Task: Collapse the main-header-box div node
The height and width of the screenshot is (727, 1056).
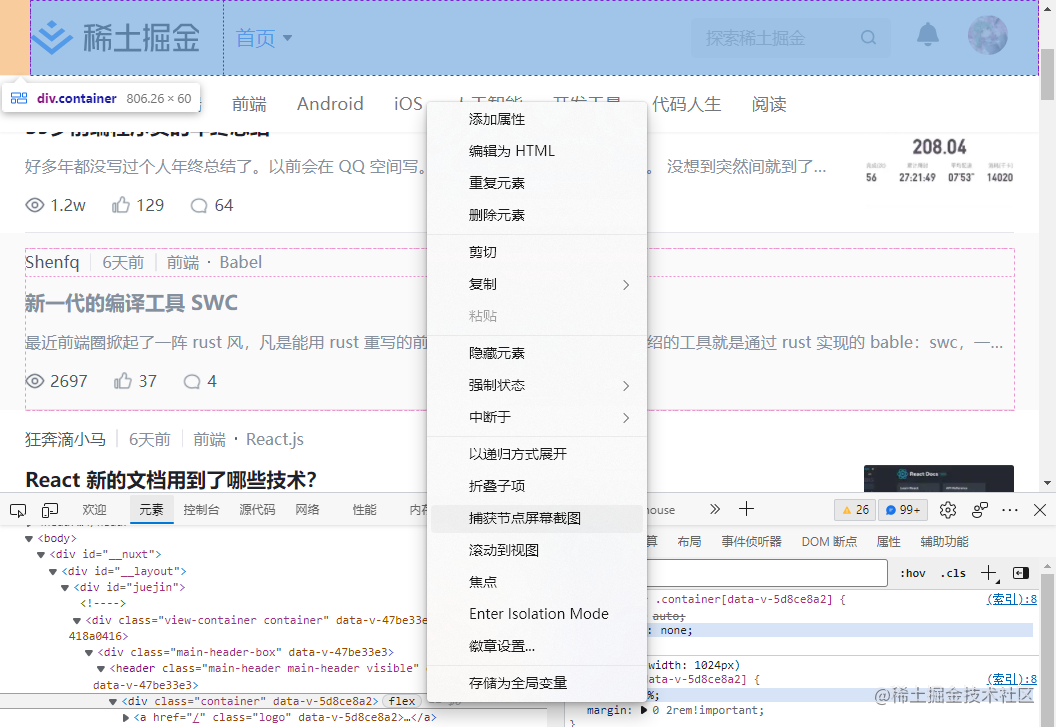Action: point(89,652)
